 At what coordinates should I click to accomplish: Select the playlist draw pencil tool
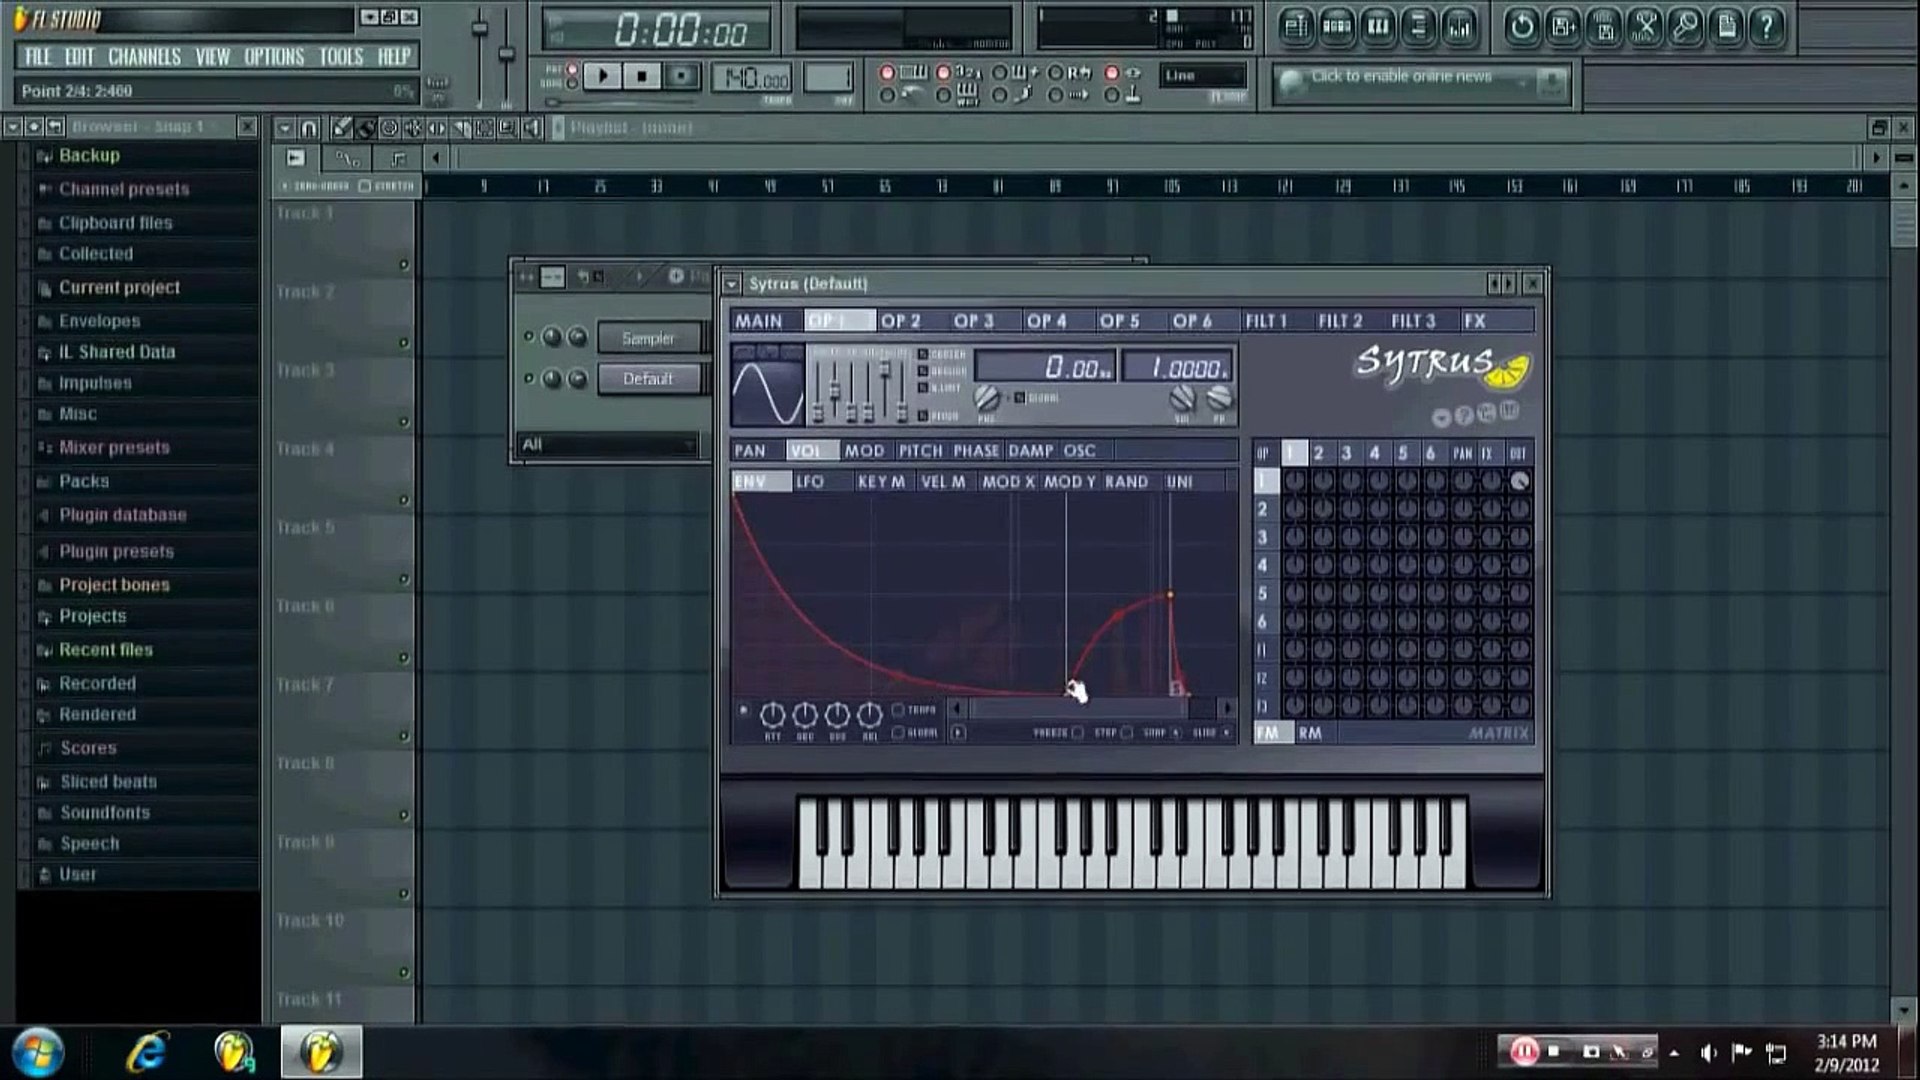pos(342,128)
